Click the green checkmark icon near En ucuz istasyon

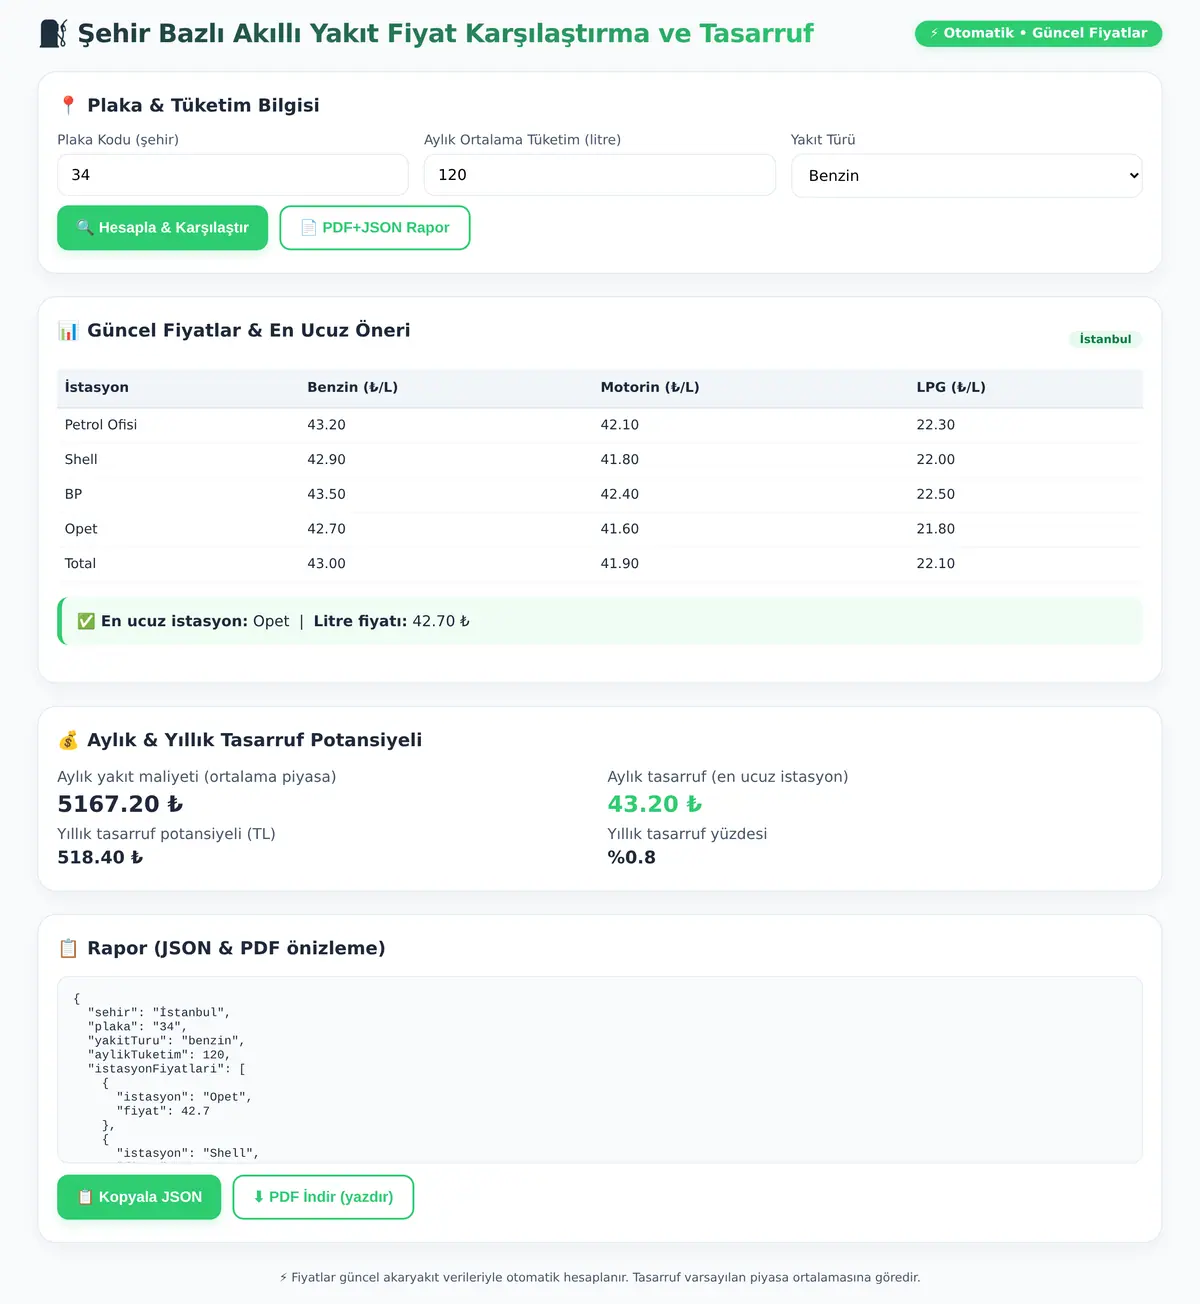click(x=86, y=621)
